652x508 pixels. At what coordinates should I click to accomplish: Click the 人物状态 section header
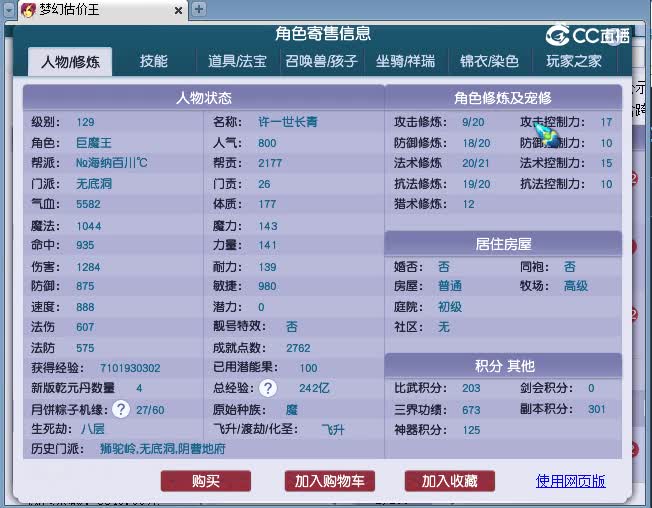[x=204, y=98]
